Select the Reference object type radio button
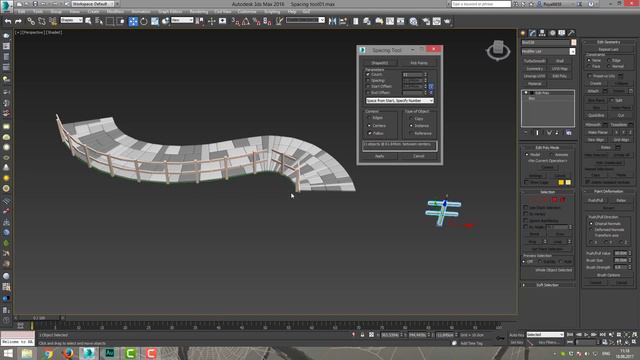 pyautogui.click(x=411, y=133)
